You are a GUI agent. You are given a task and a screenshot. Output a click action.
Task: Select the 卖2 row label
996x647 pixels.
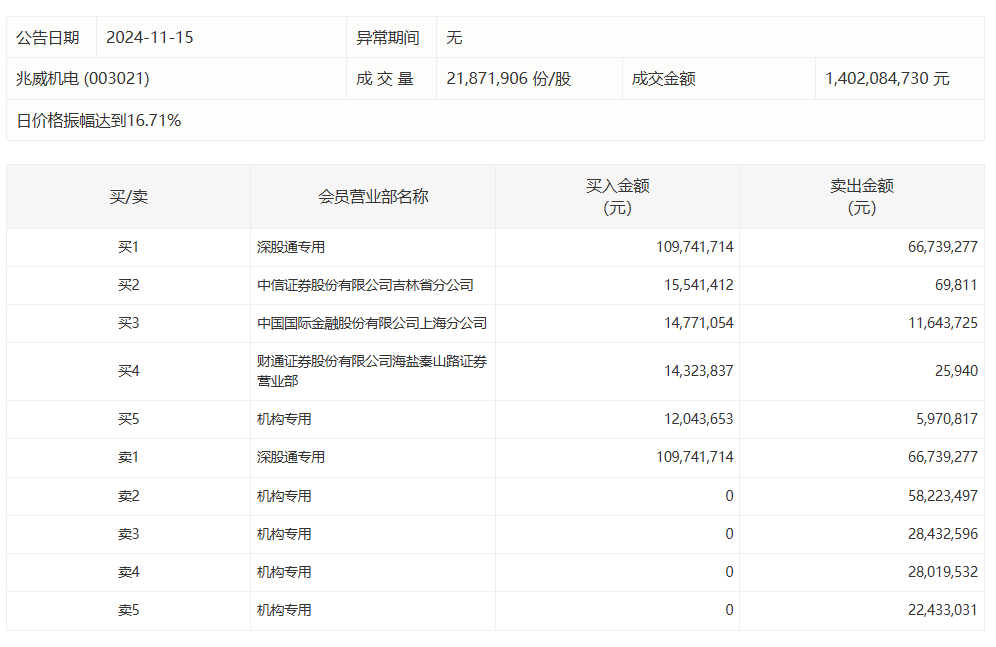click(128, 496)
